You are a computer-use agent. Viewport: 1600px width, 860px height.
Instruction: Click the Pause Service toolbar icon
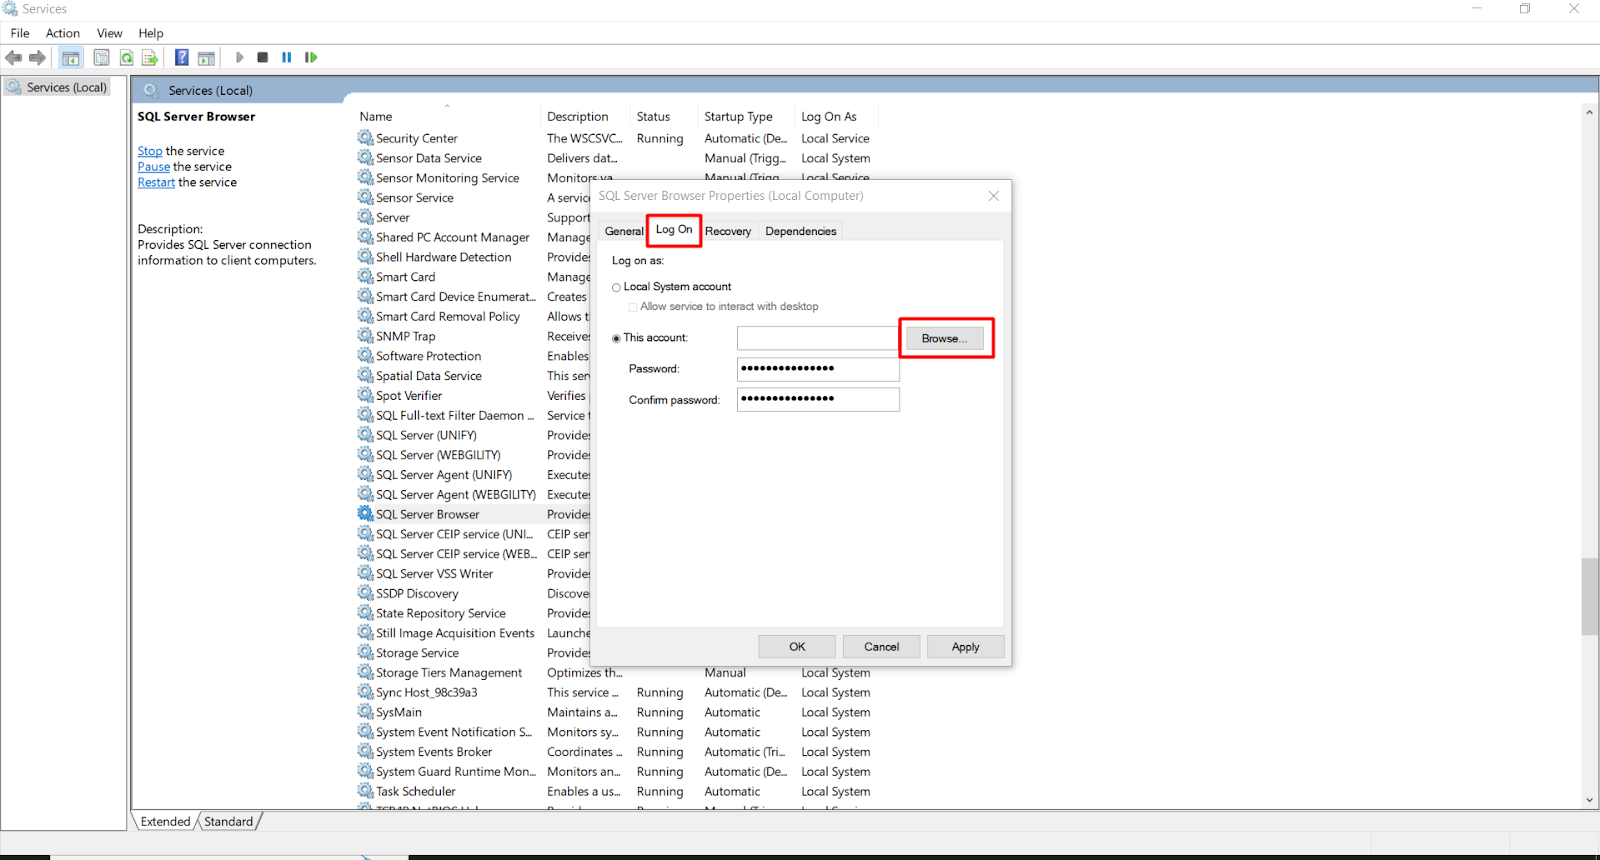pyautogui.click(x=287, y=58)
